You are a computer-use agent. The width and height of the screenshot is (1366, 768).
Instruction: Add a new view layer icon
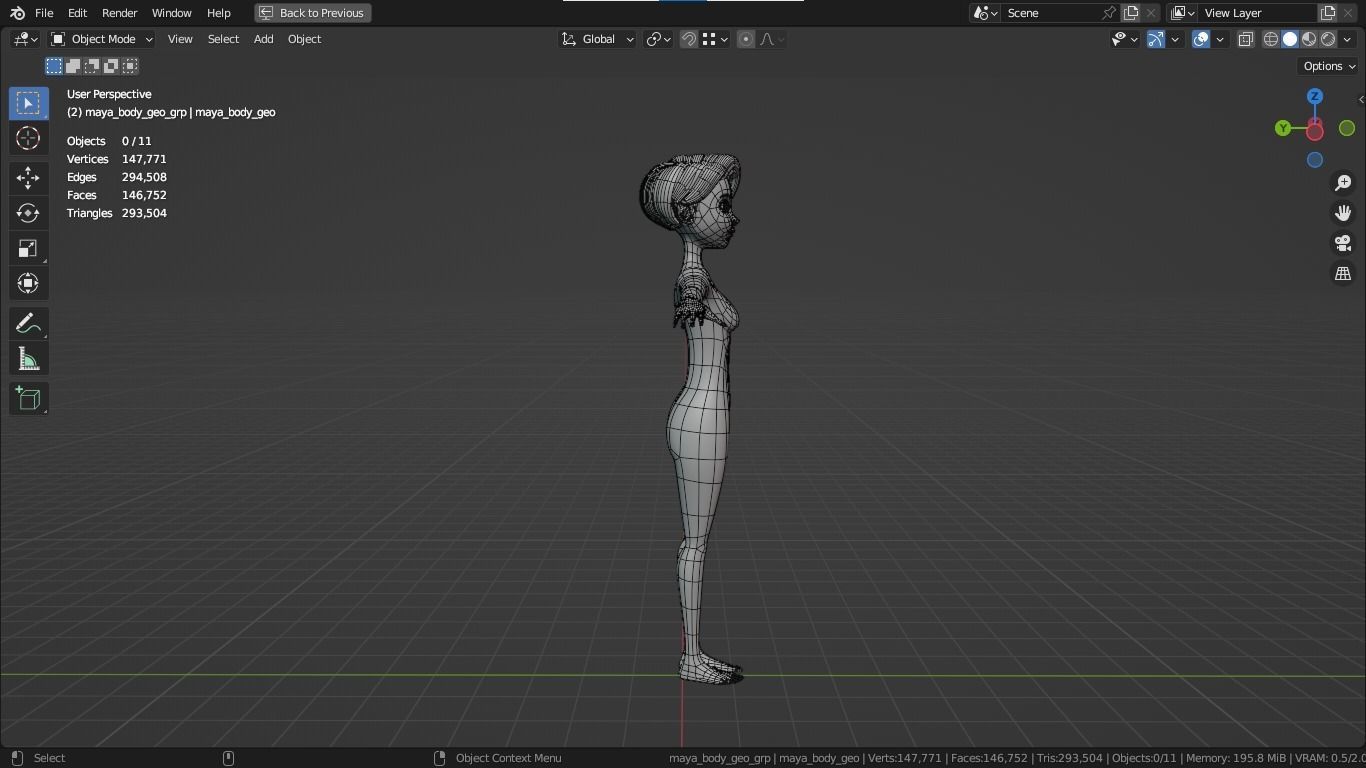click(x=1328, y=13)
